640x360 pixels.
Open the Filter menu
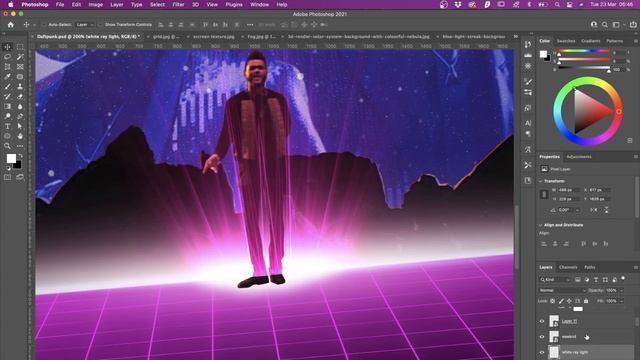[x=178, y=4]
